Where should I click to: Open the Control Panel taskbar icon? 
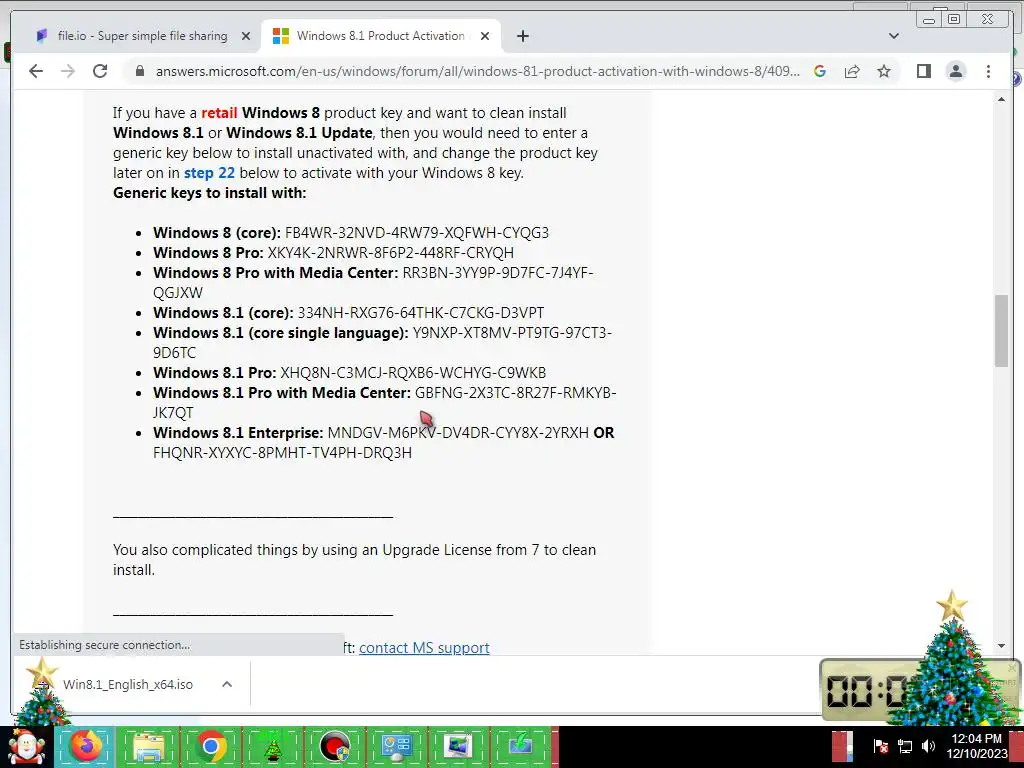tap(396, 746)
